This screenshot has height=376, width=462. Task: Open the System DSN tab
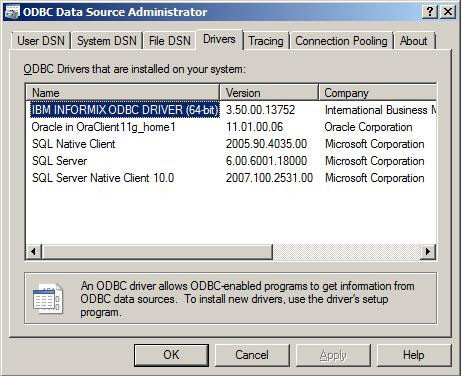click(x=107, y=41)
